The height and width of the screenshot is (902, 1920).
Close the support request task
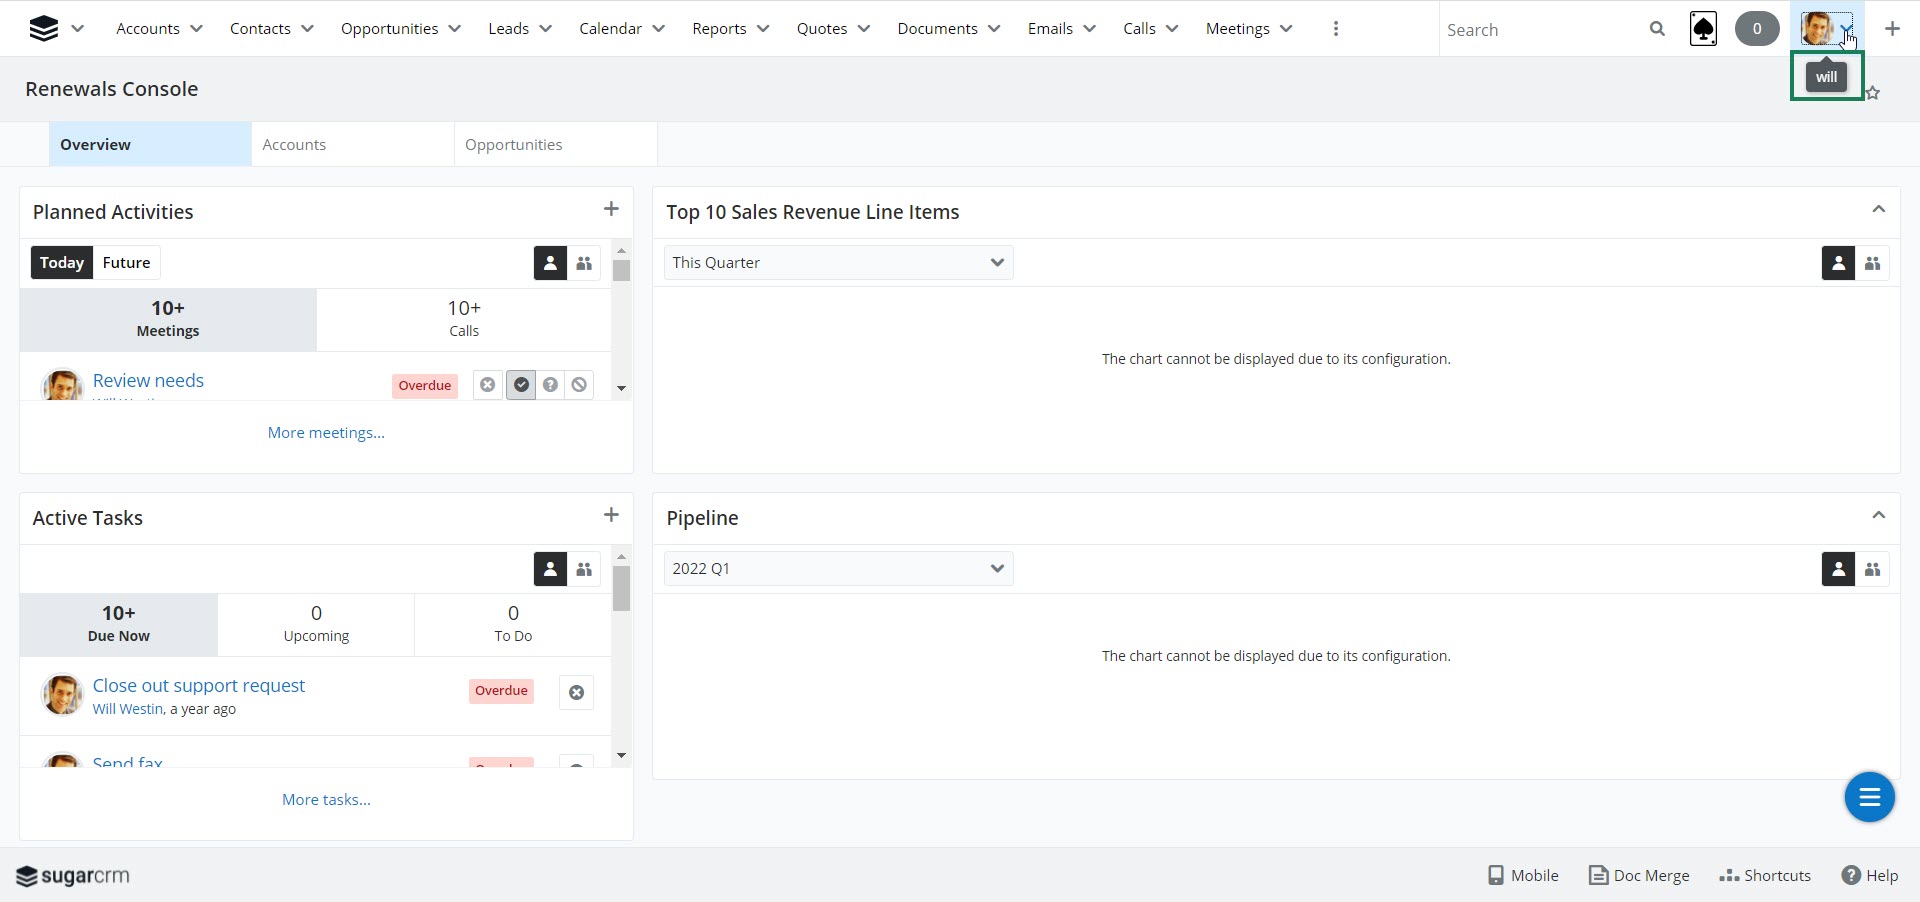pos(576,692)
